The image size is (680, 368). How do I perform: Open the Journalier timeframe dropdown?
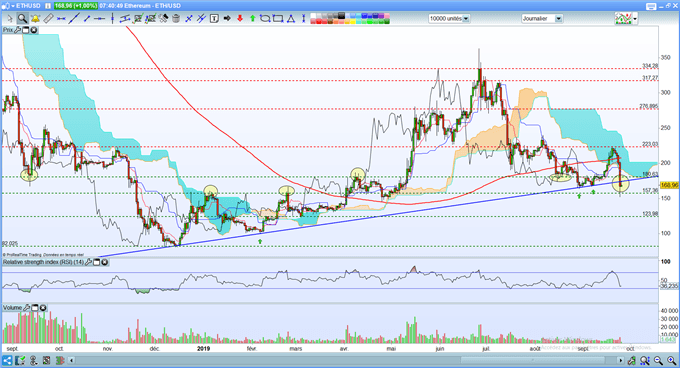click(559, 19)
